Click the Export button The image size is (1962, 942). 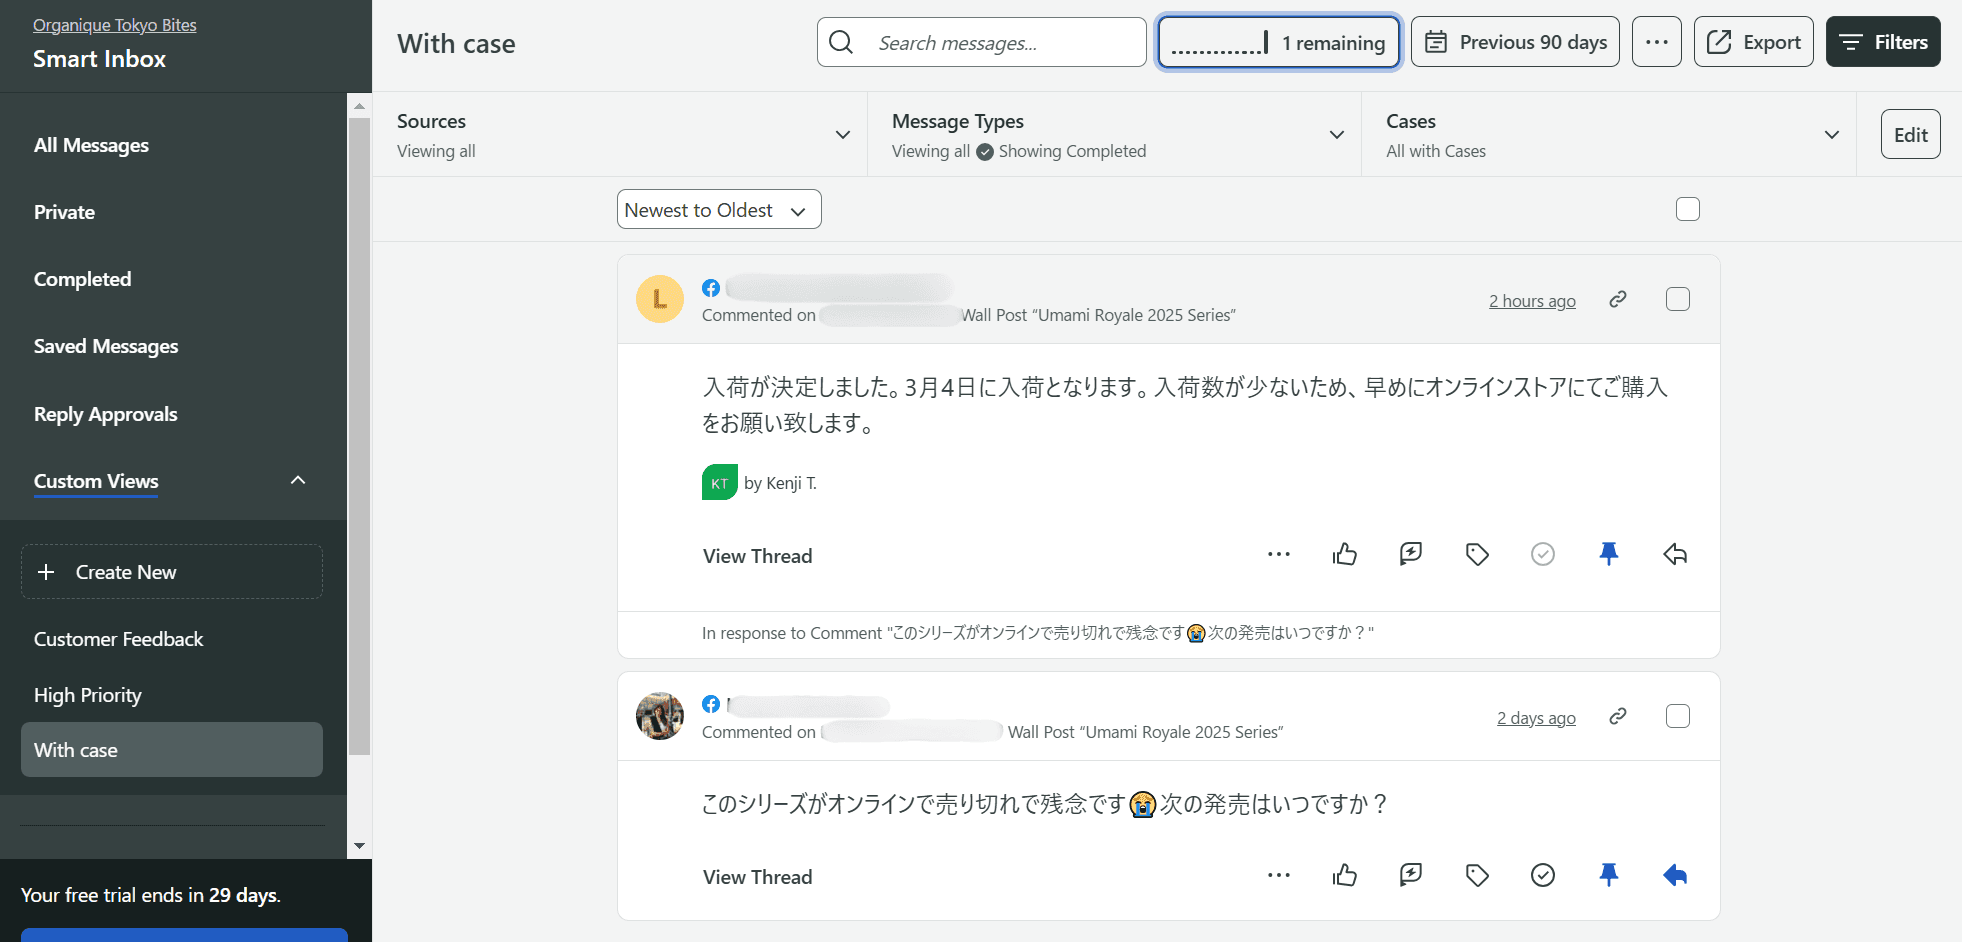click(1753, 42)
